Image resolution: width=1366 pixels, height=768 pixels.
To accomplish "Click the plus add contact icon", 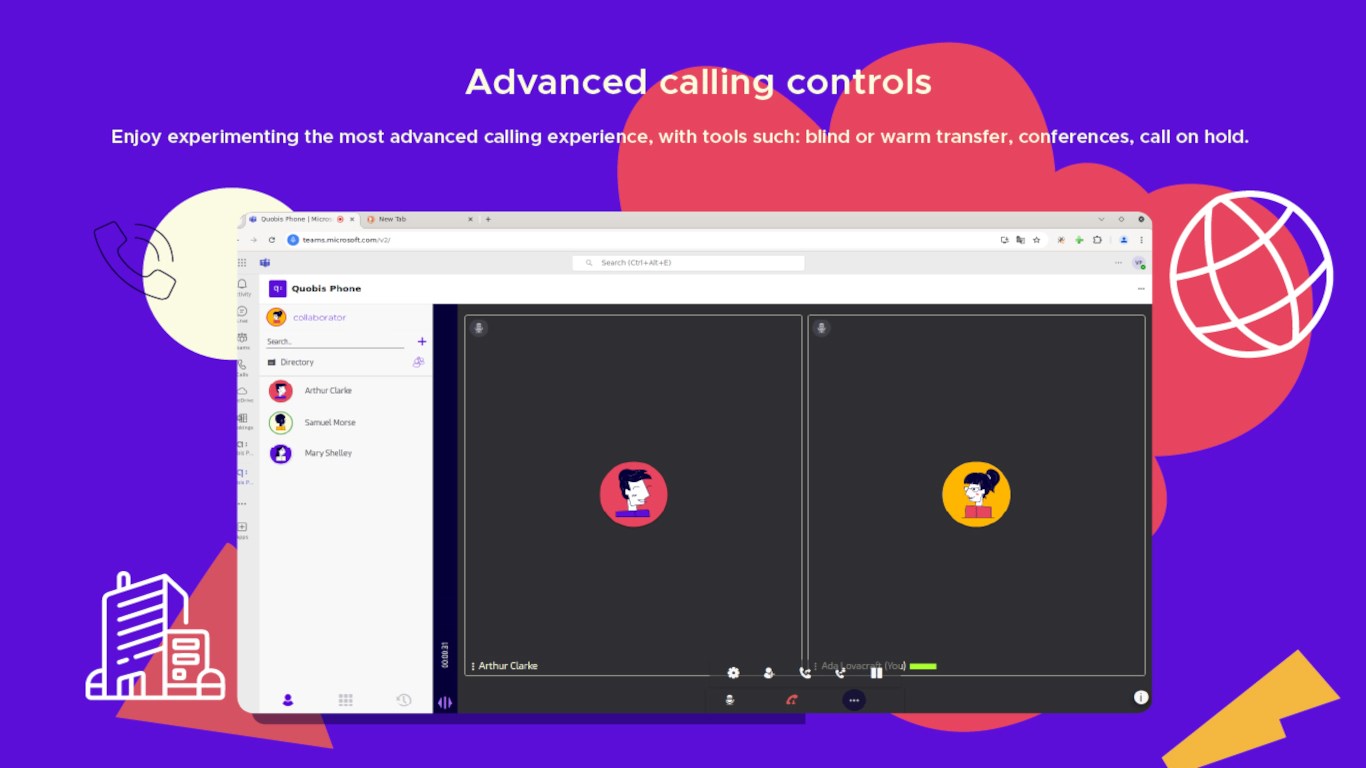I will tap(422, 341).
